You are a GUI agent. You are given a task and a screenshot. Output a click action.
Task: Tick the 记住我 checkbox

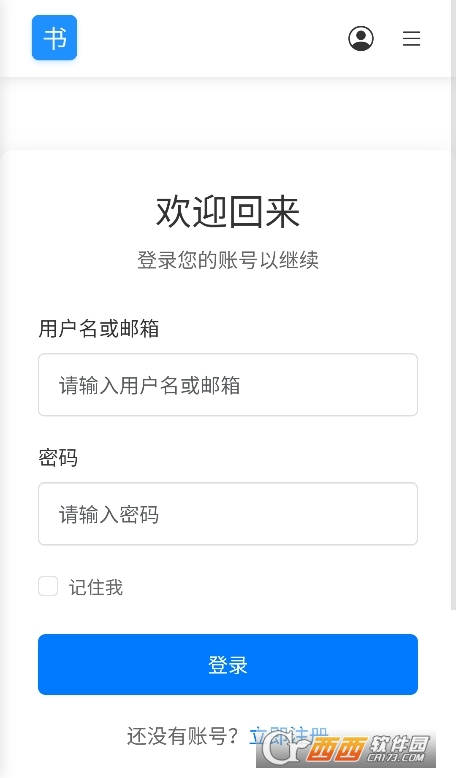tap(48, 586)
